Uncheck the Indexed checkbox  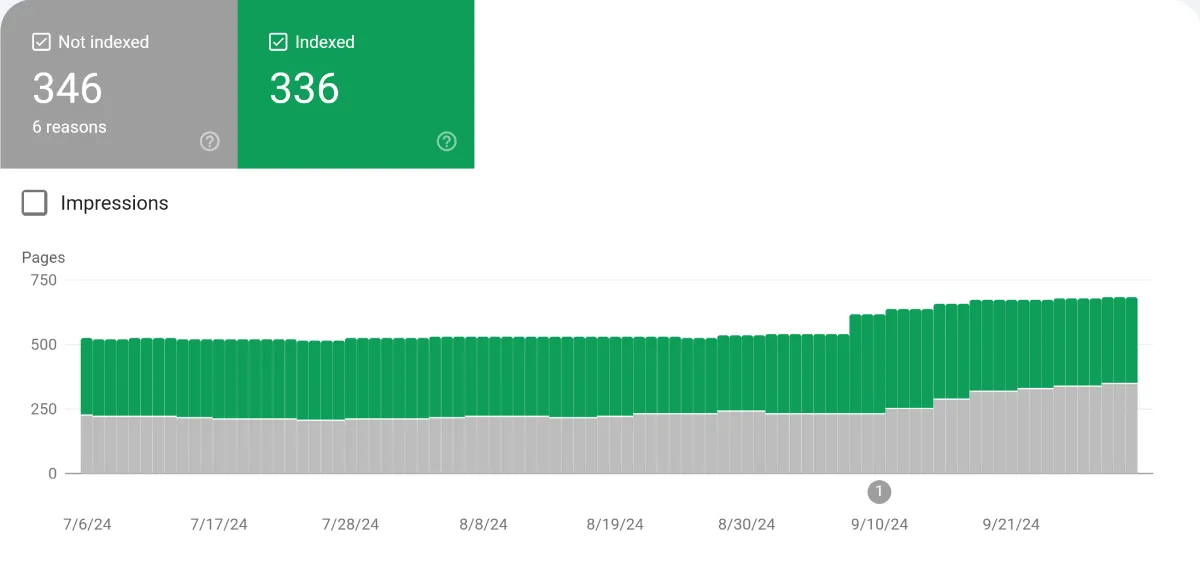pos(279,42)
